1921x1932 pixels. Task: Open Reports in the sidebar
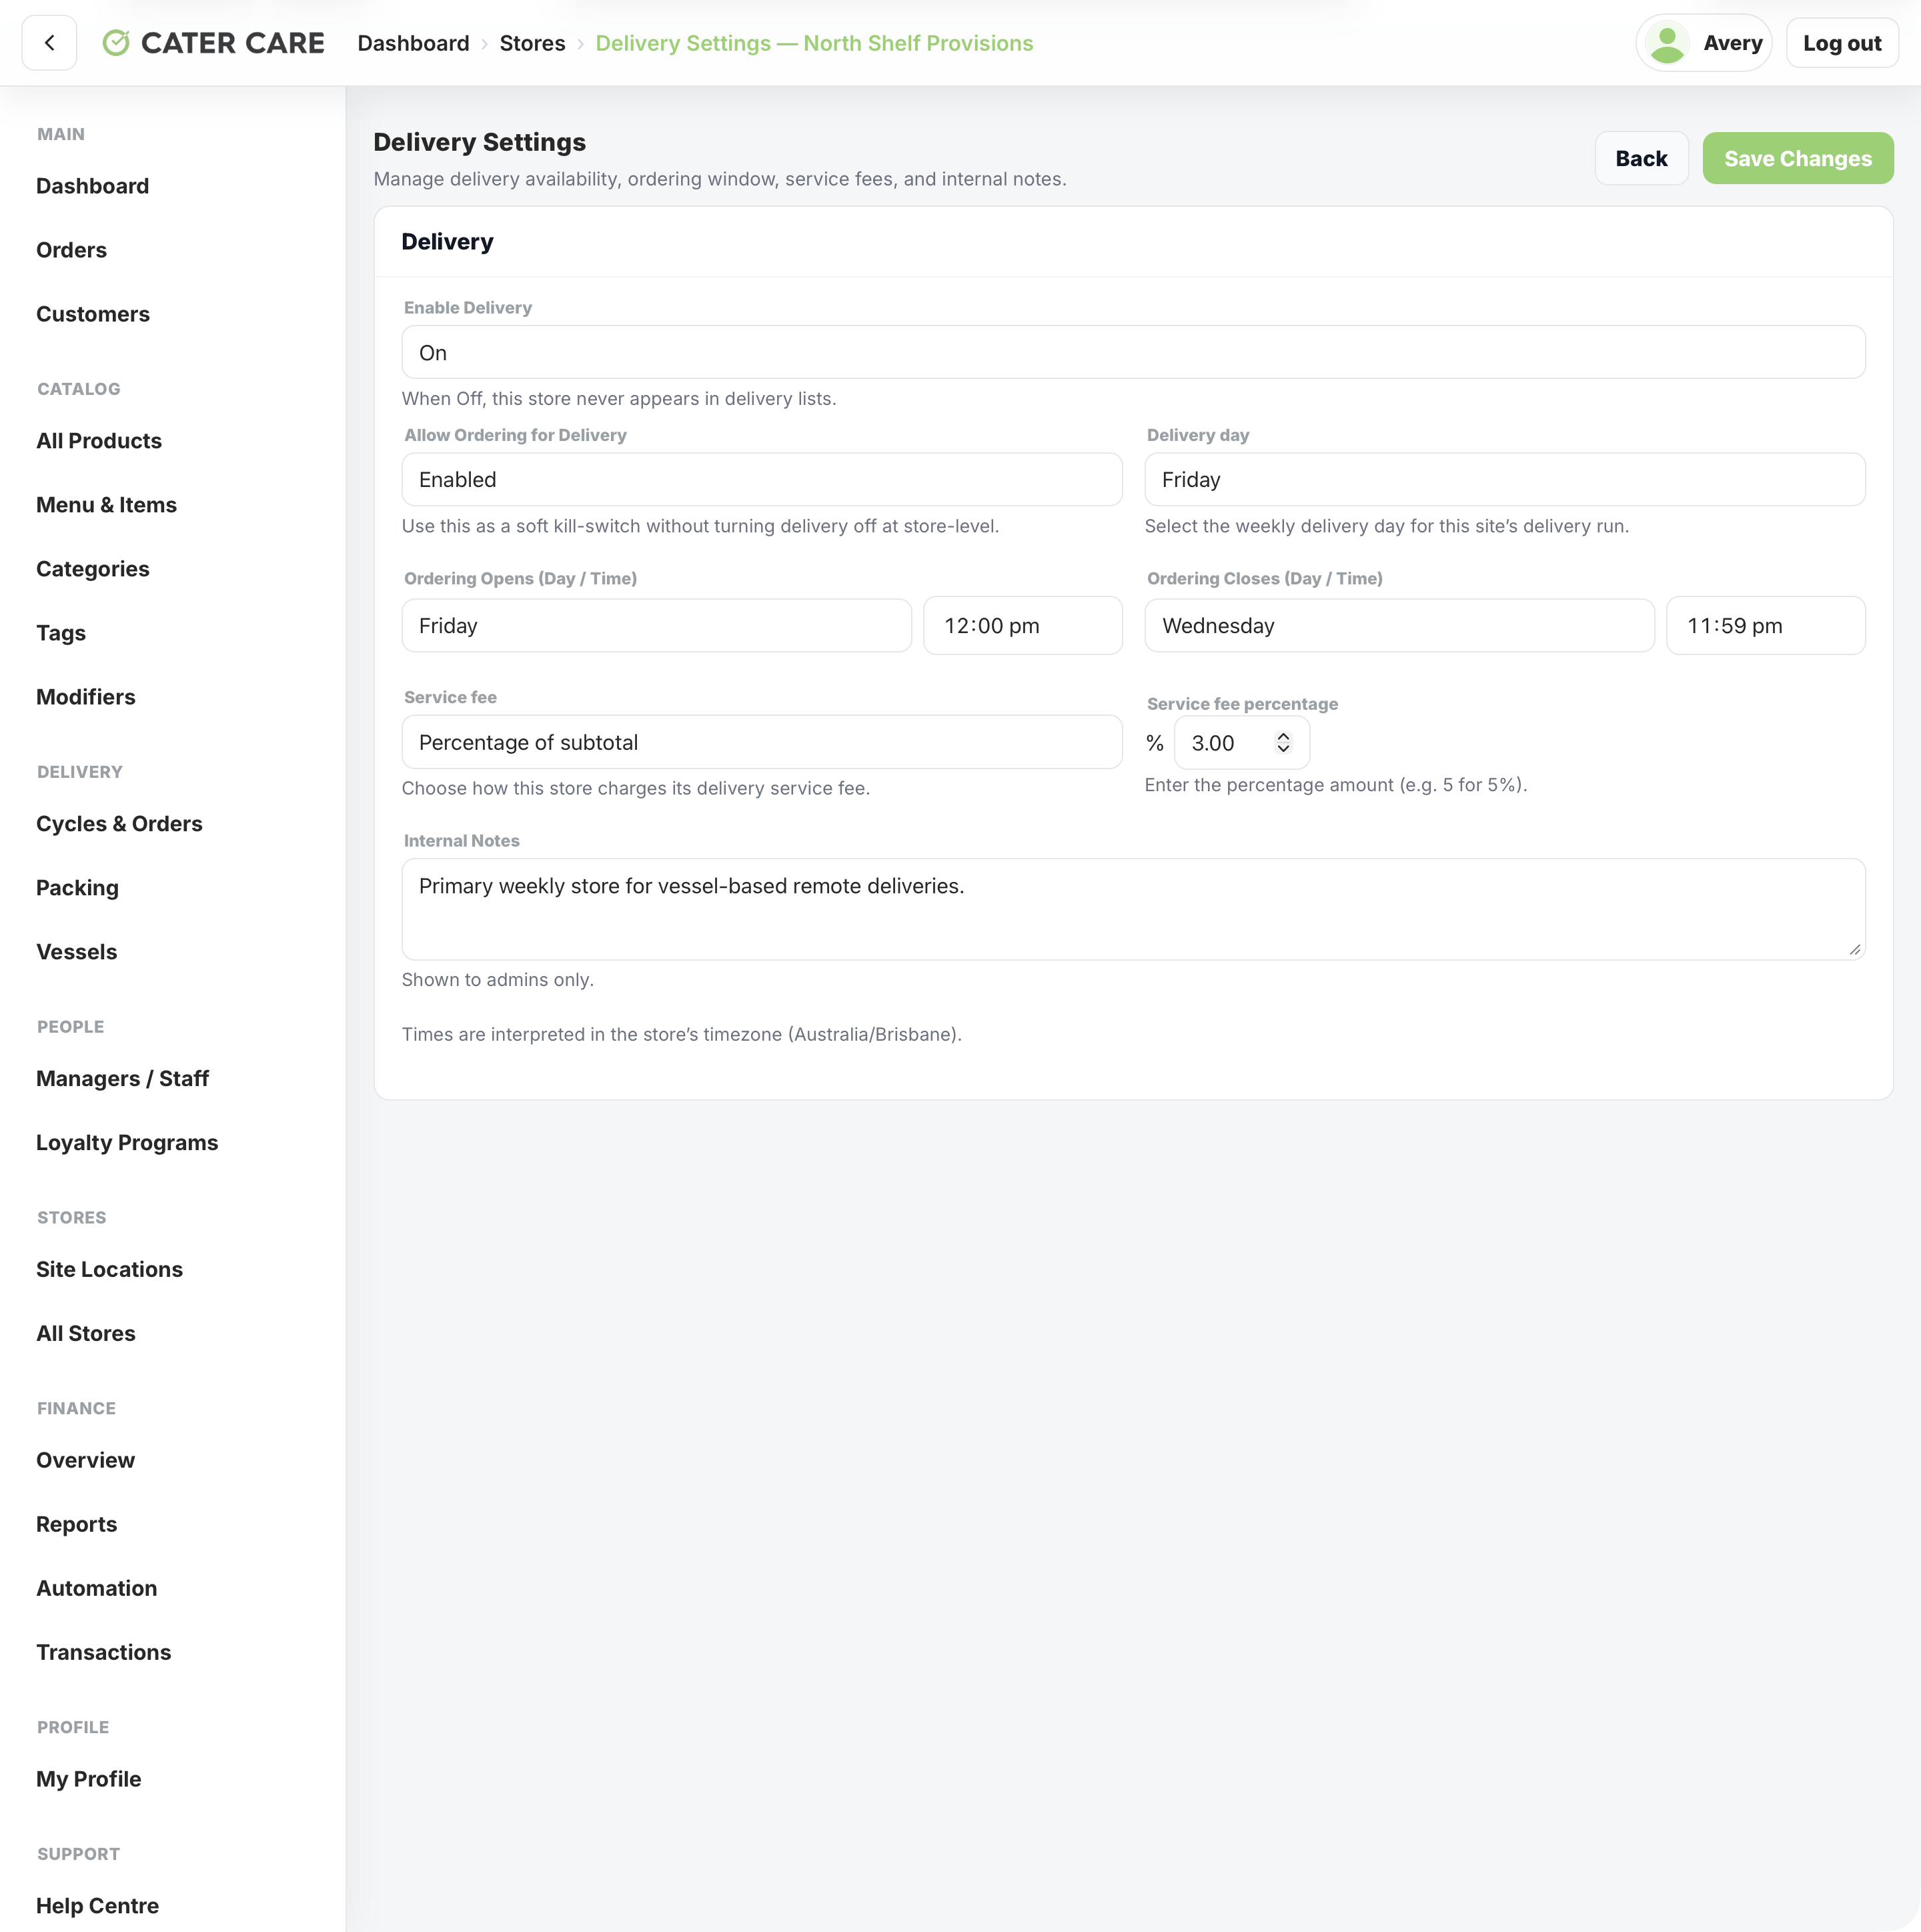[x=76, y=1524]
